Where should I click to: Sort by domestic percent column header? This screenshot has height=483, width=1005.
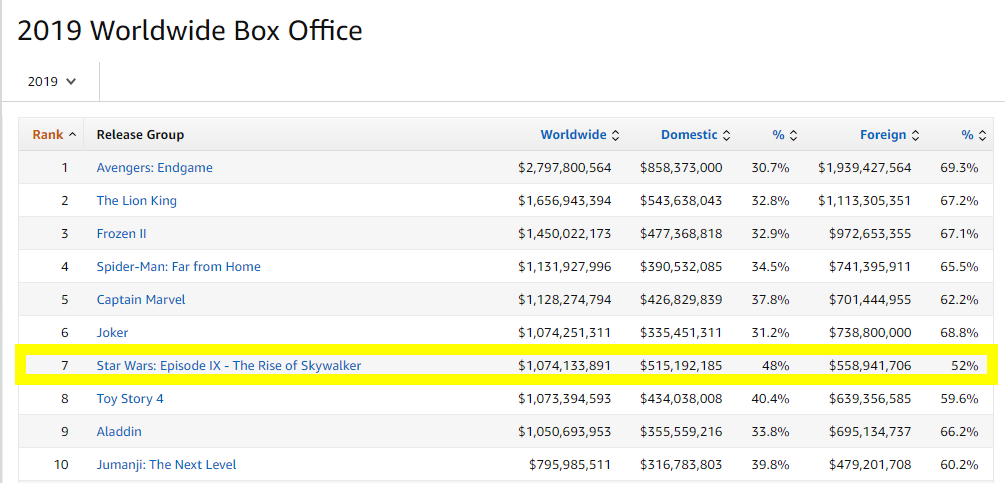(x=778, y=135)
